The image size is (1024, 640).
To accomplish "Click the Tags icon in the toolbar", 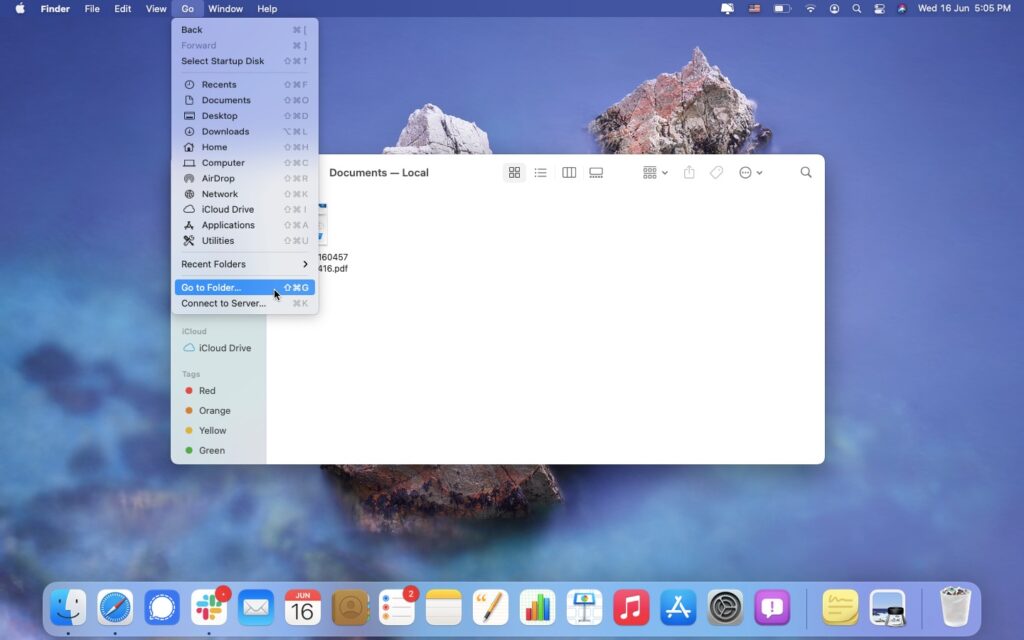I will (716, 172).
